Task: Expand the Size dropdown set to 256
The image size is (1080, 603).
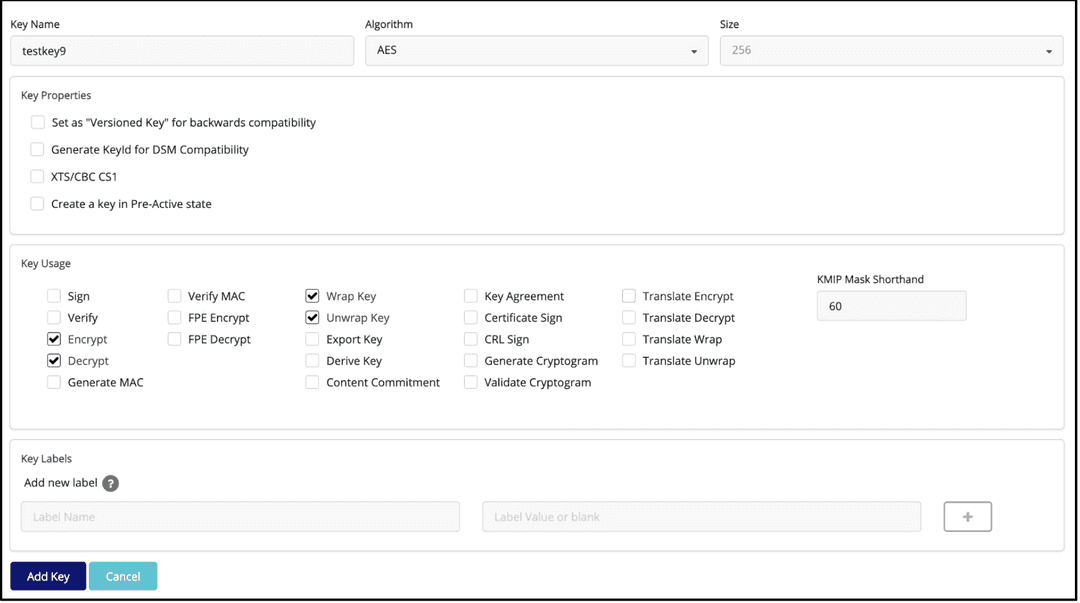Action: [x=891, y=51]
